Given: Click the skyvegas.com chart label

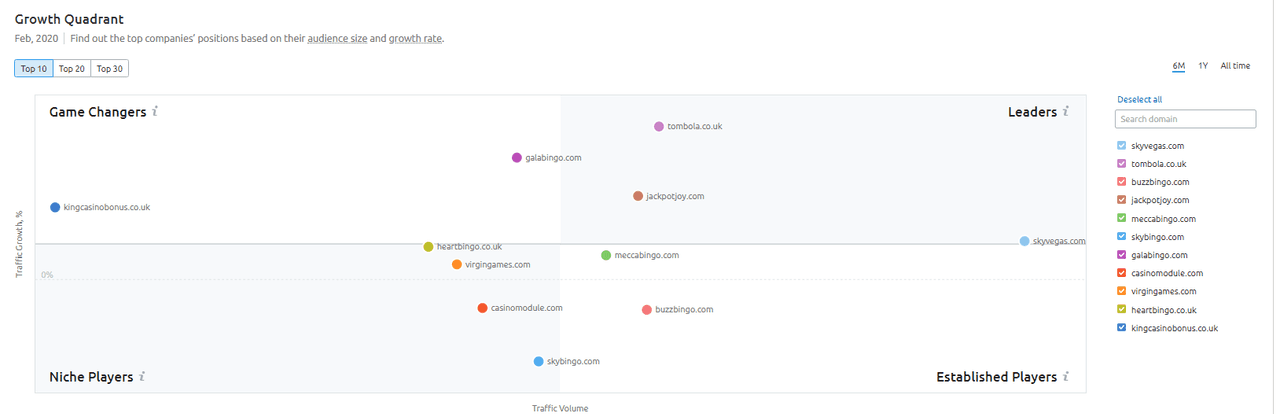Looking at the screenshot, I should 1059,241.
